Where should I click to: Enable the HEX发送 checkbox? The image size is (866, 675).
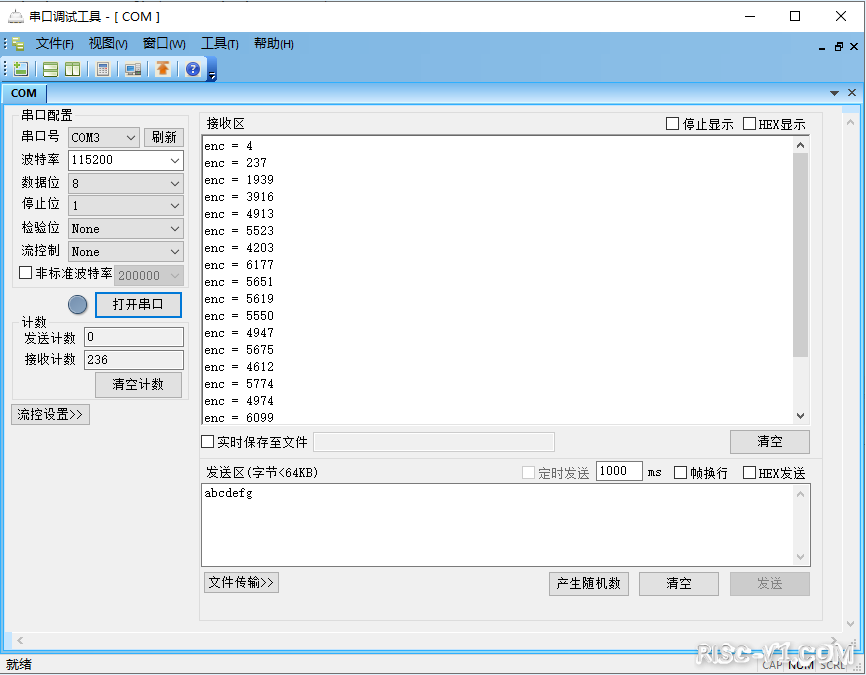click(749, 473)
